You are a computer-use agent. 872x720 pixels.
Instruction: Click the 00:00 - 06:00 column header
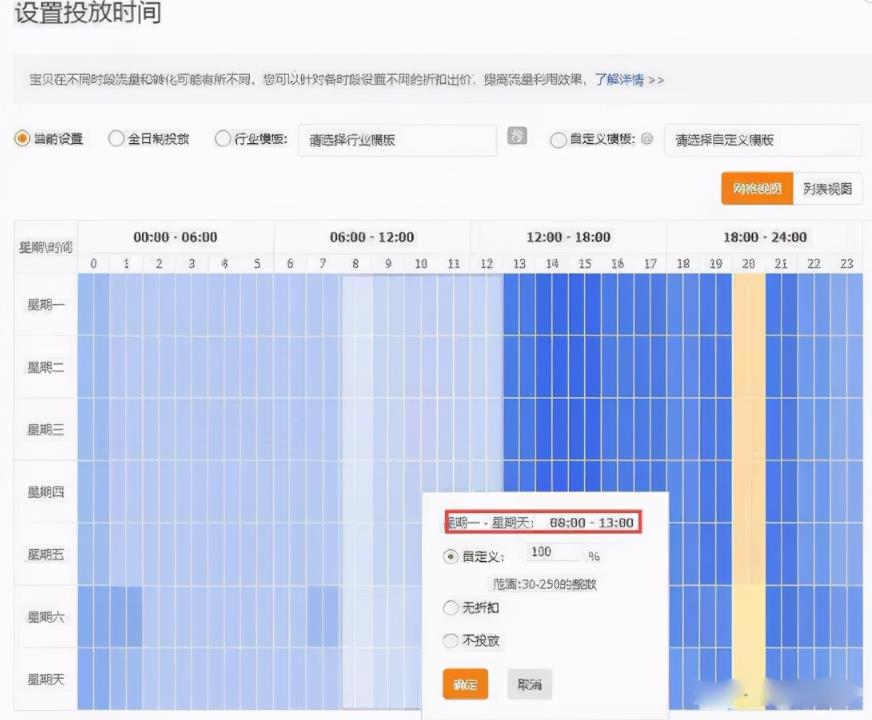(176, 237)
